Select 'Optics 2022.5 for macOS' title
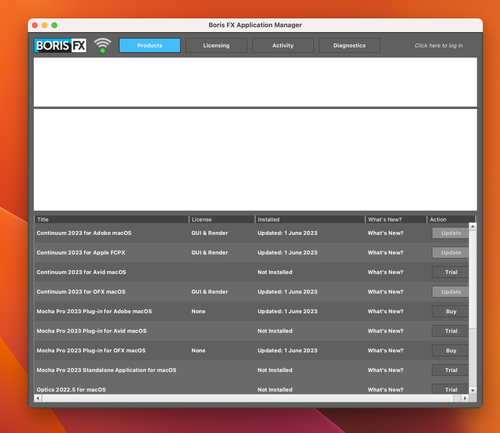This screenshot has height=433, width=500. 71,389
